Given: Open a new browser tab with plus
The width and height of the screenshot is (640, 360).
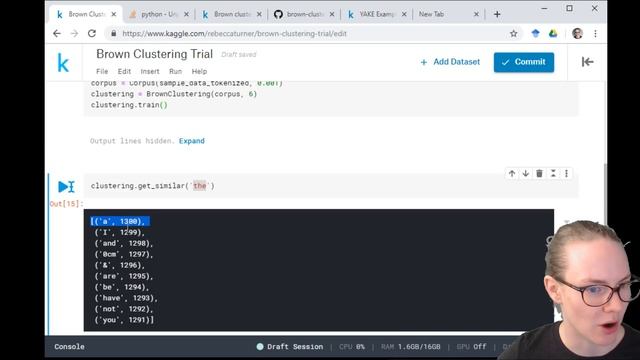Looking at the screenshot, I should (497, 14).
